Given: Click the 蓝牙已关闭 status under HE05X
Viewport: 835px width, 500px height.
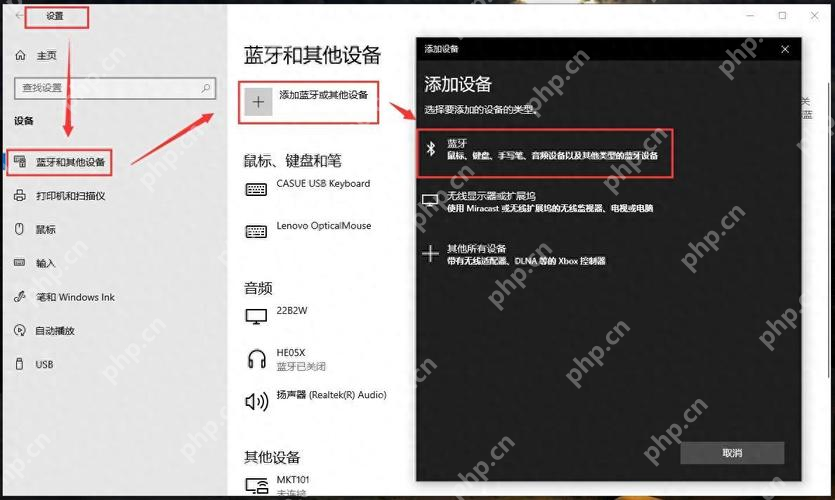Looking at the screenshot, I should pyautogui.click(x=301, y=366).
